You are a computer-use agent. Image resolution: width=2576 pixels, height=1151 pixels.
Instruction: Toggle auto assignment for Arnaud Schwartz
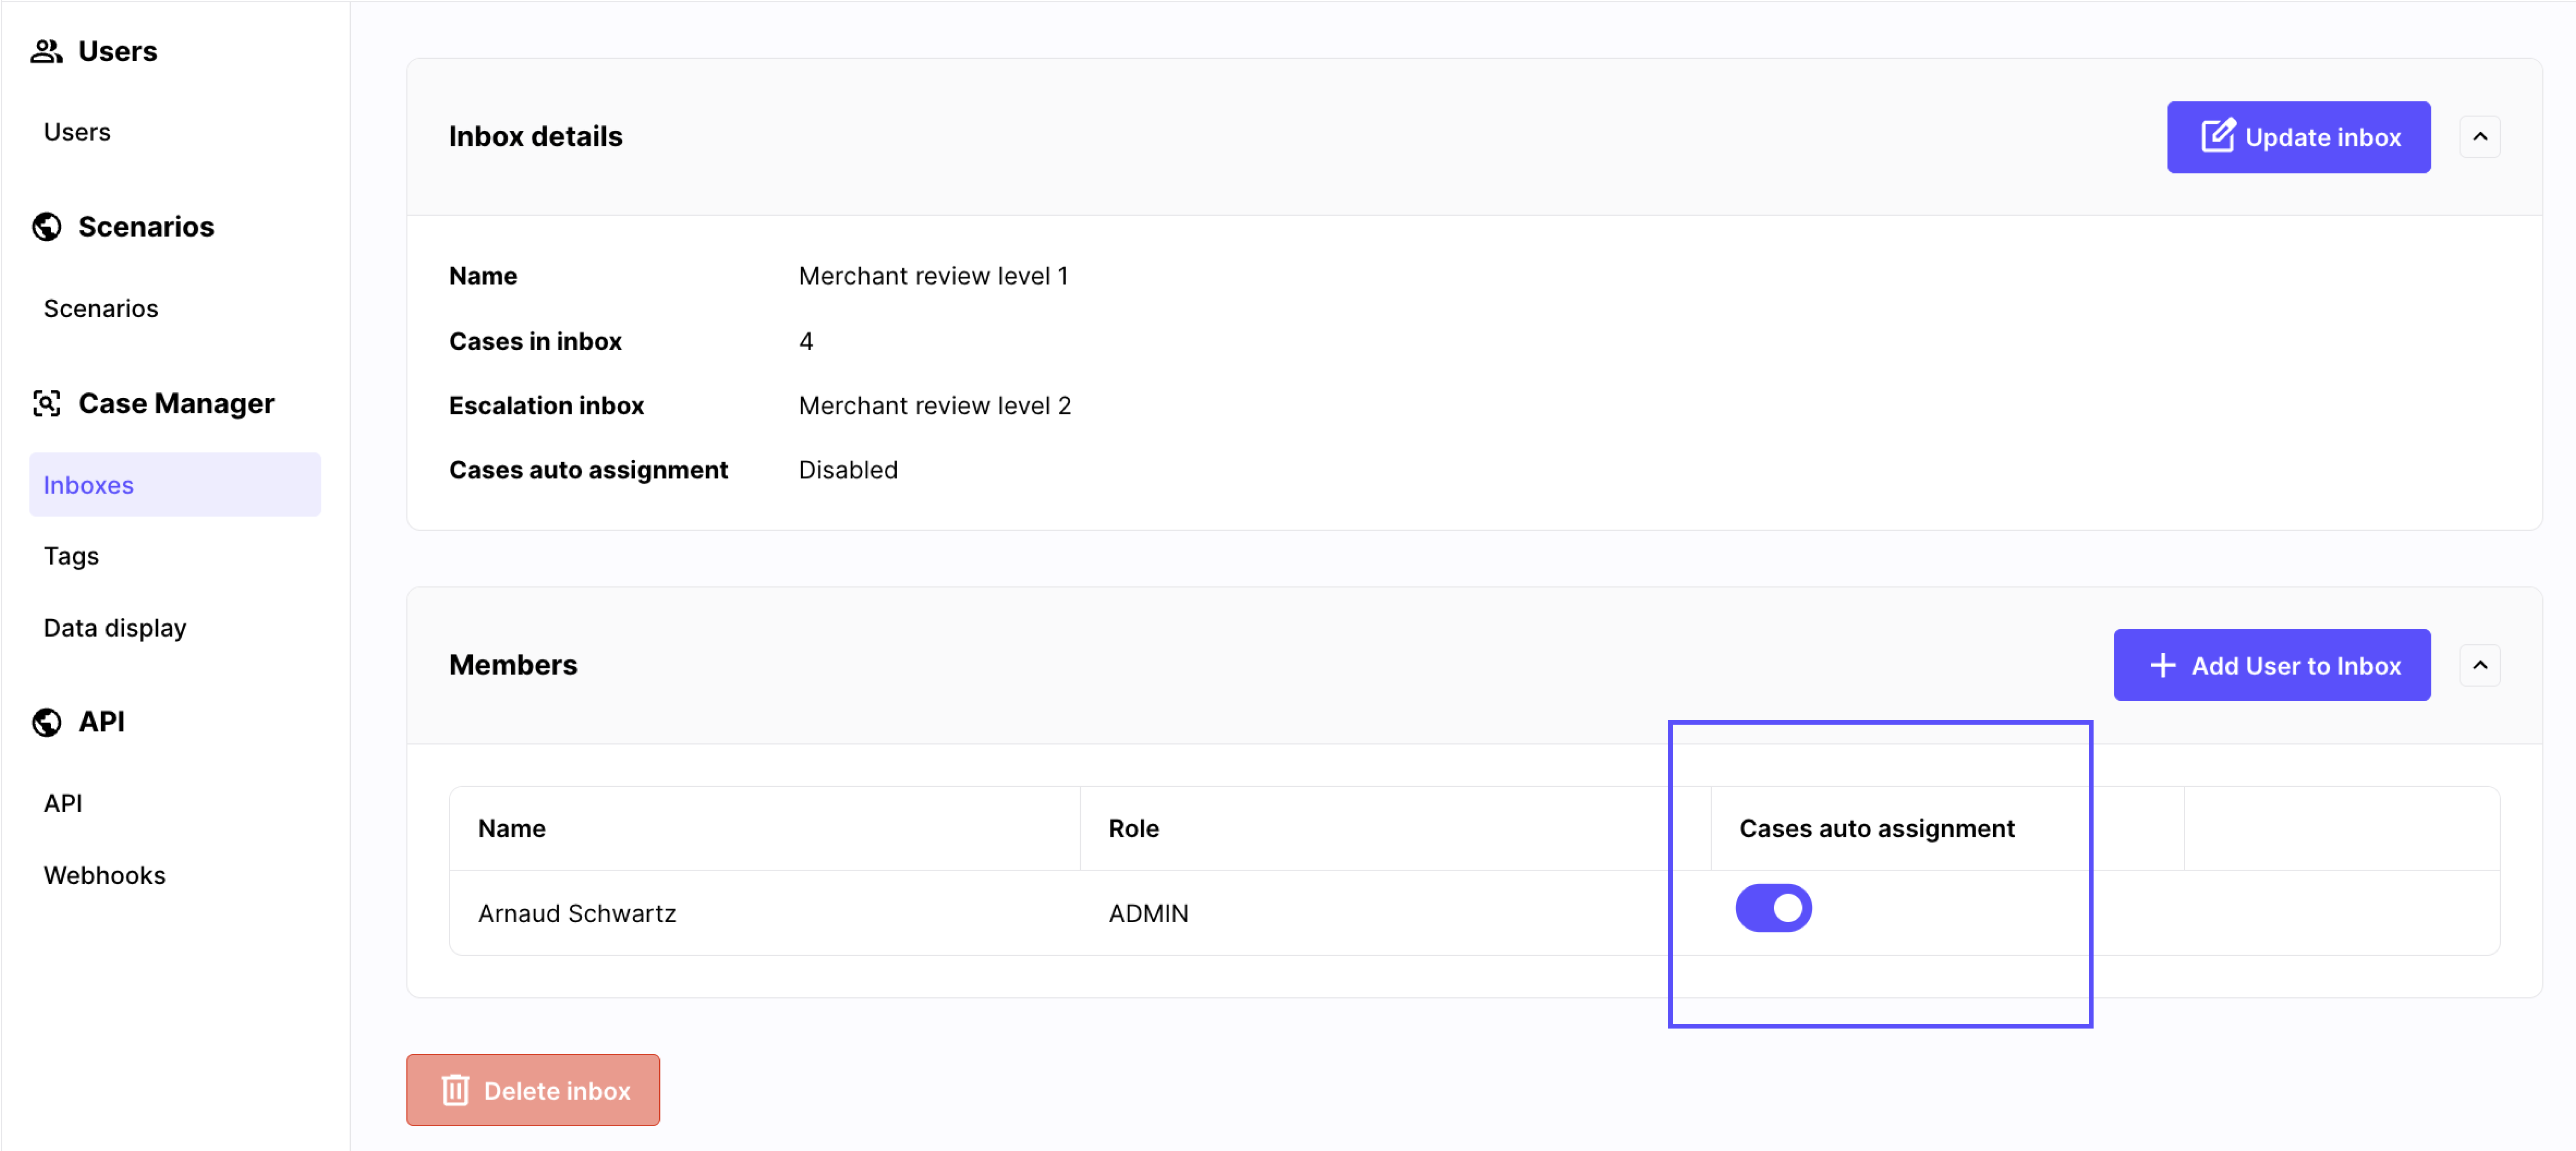point(1773,908)
